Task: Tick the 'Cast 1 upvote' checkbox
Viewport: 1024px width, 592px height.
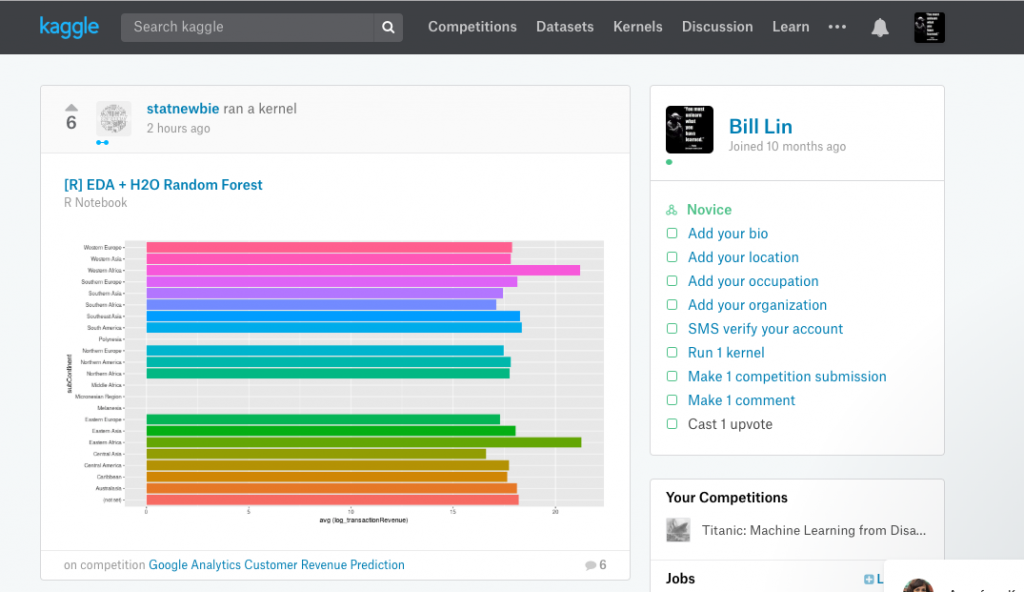Action: tap(672, 424)
